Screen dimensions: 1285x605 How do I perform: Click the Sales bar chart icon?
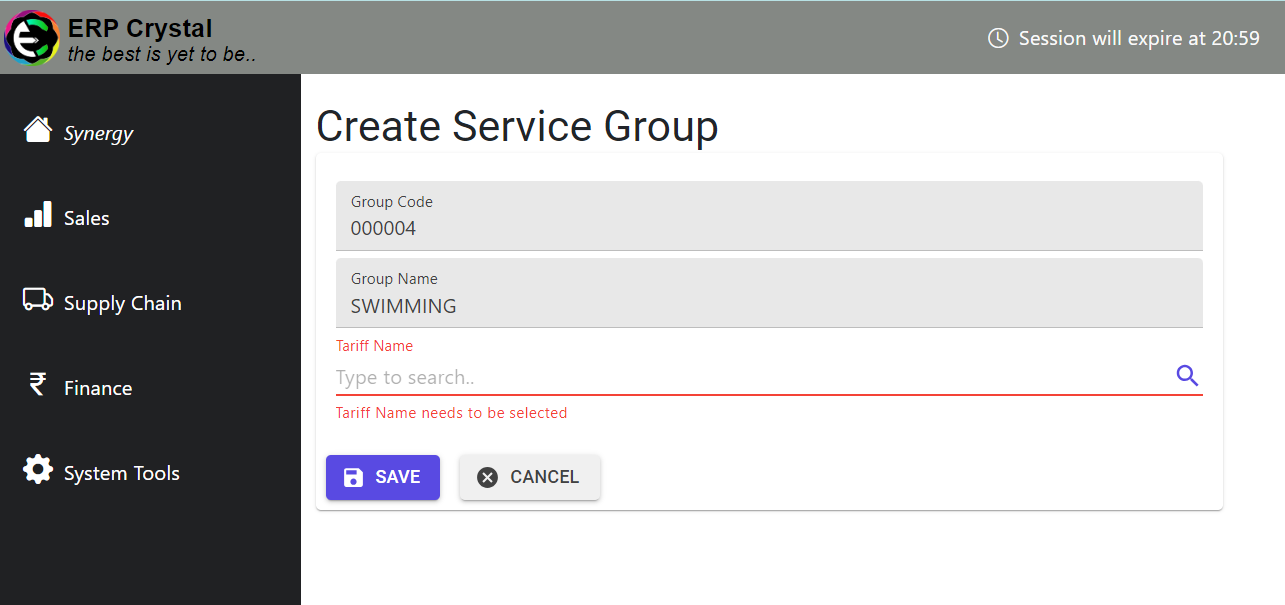coord(37,213)
